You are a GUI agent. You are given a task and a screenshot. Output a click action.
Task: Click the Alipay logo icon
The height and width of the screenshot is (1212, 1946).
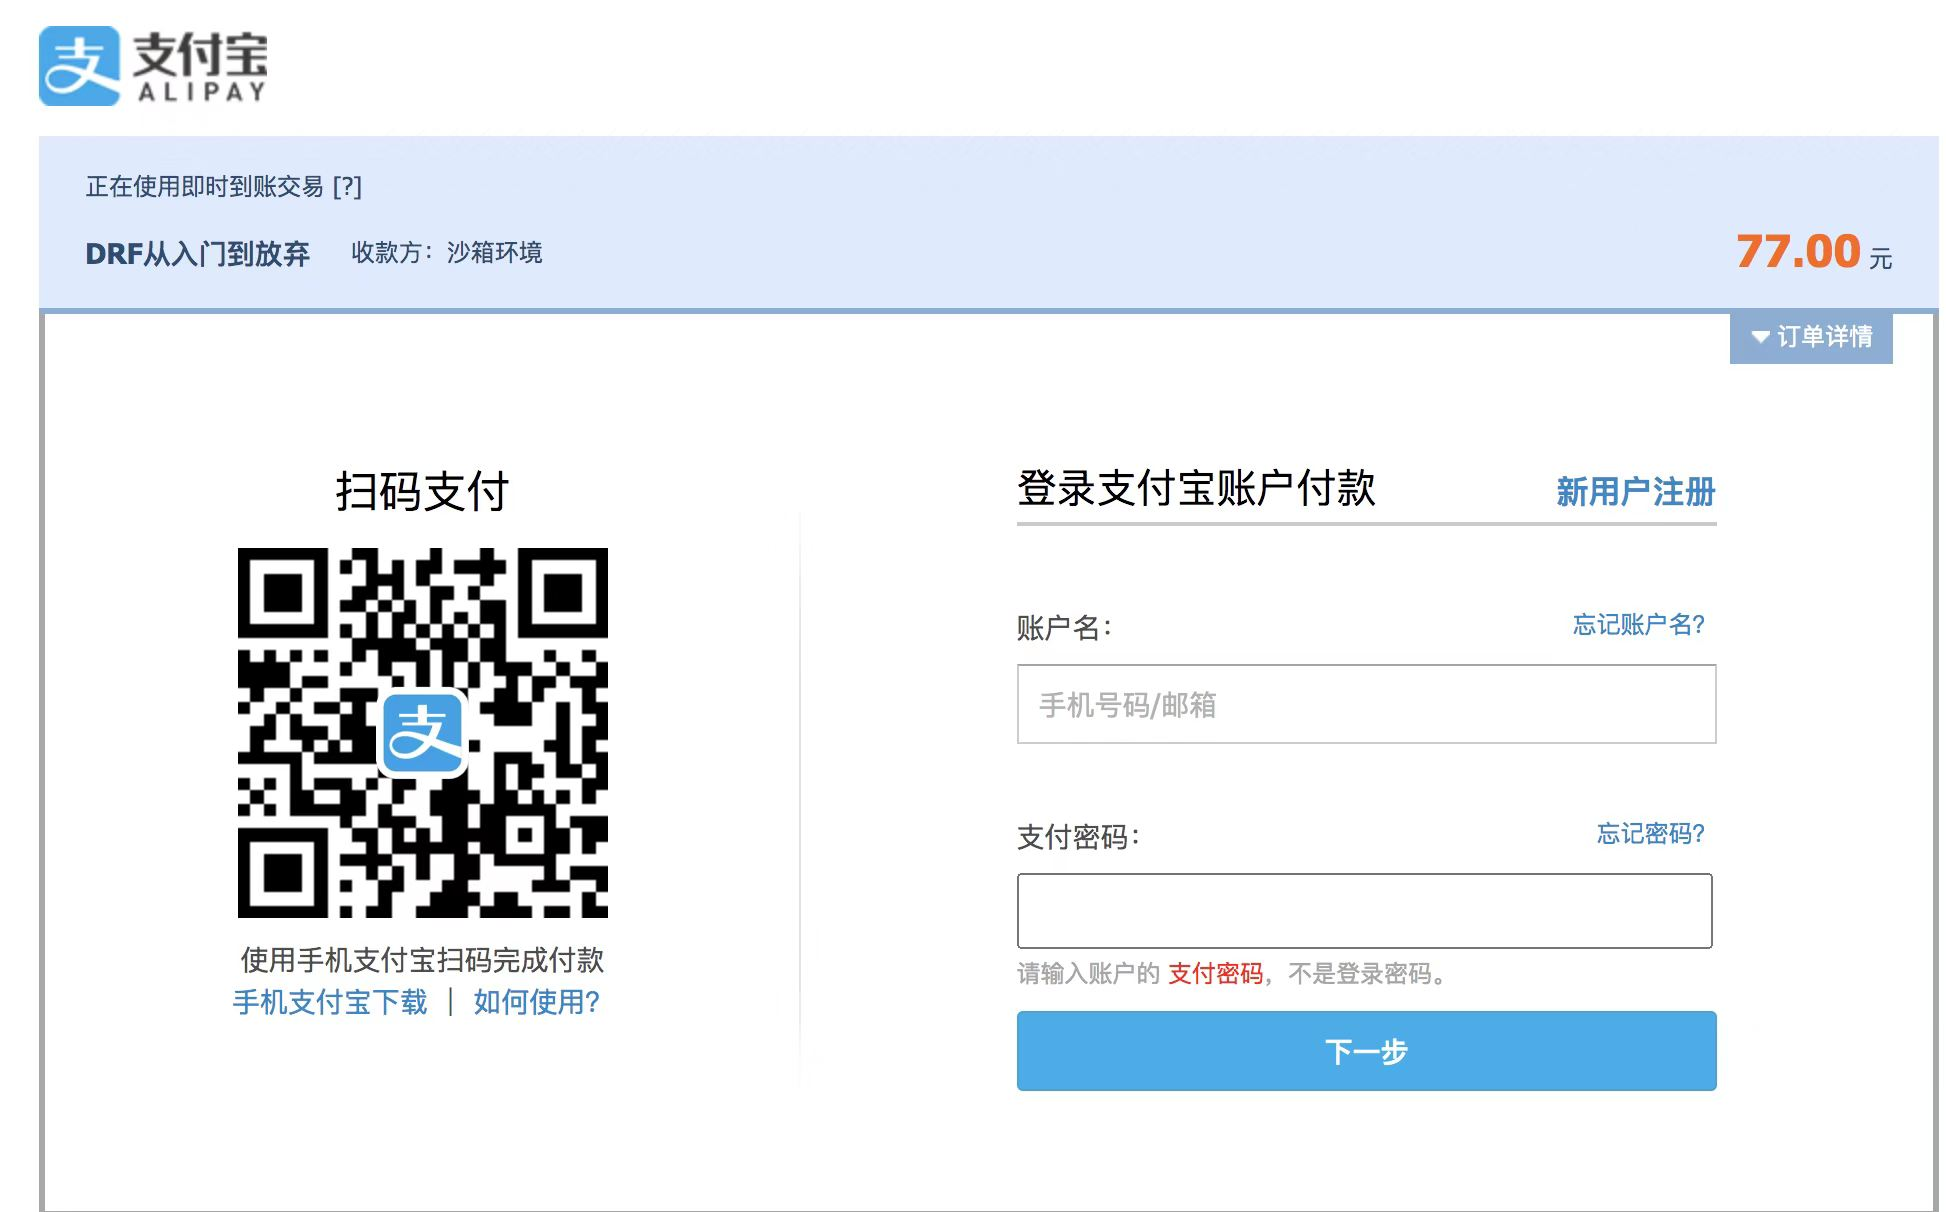point(79,66)
